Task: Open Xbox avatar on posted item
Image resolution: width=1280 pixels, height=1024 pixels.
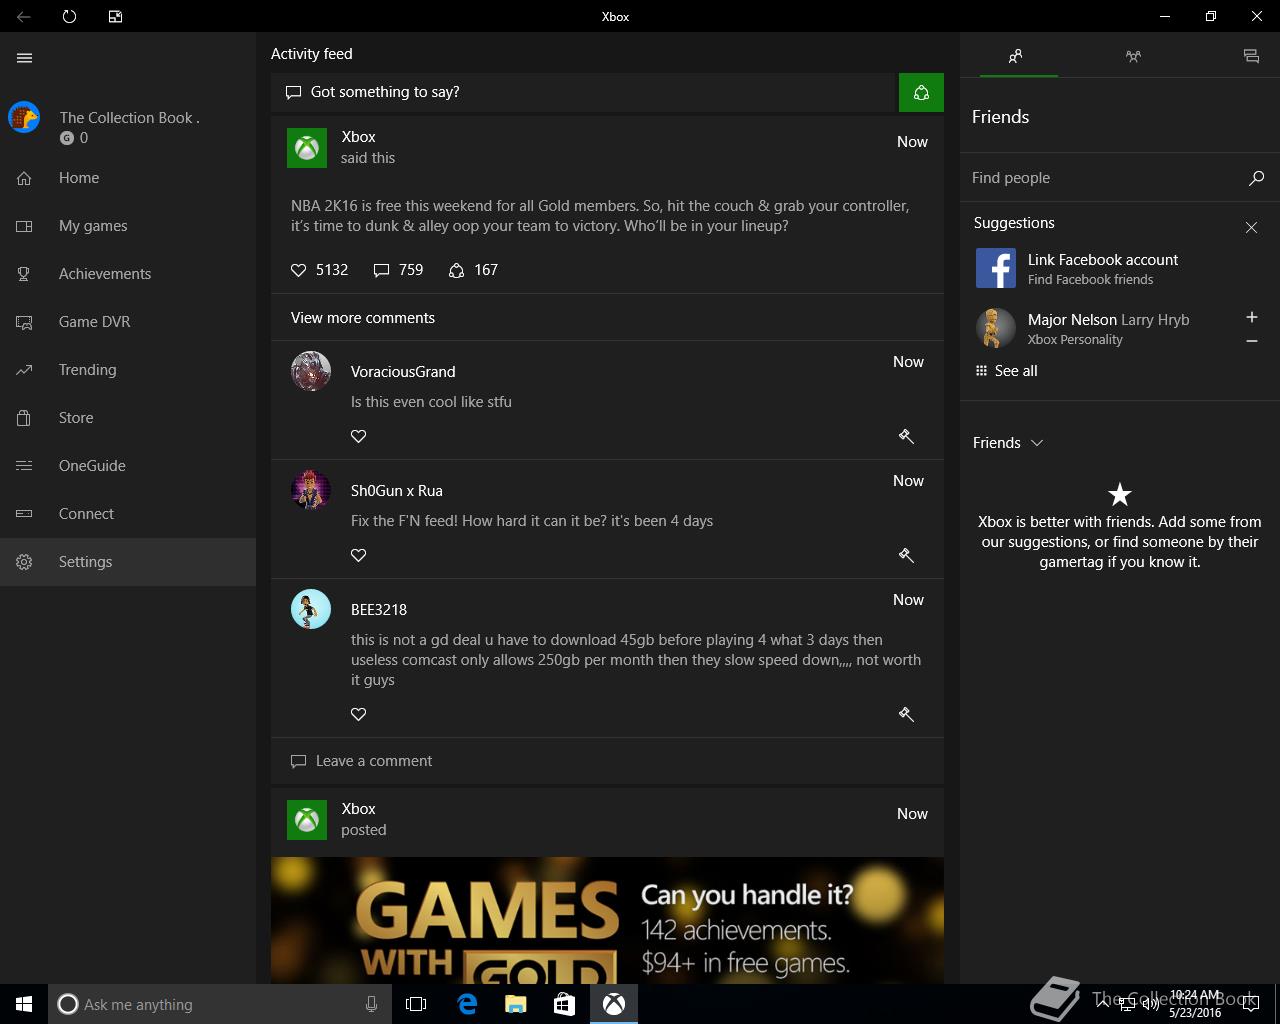Action: click(307, 820)
